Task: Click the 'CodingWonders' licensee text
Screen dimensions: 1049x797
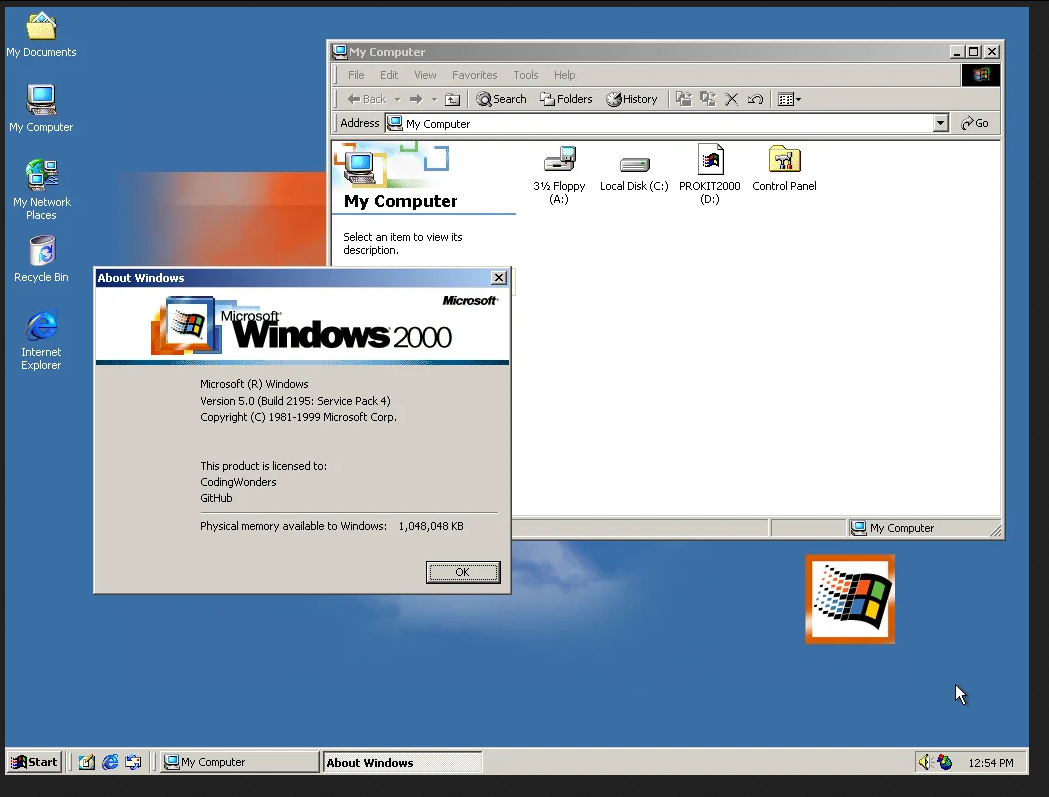Action: pos(238,482)
